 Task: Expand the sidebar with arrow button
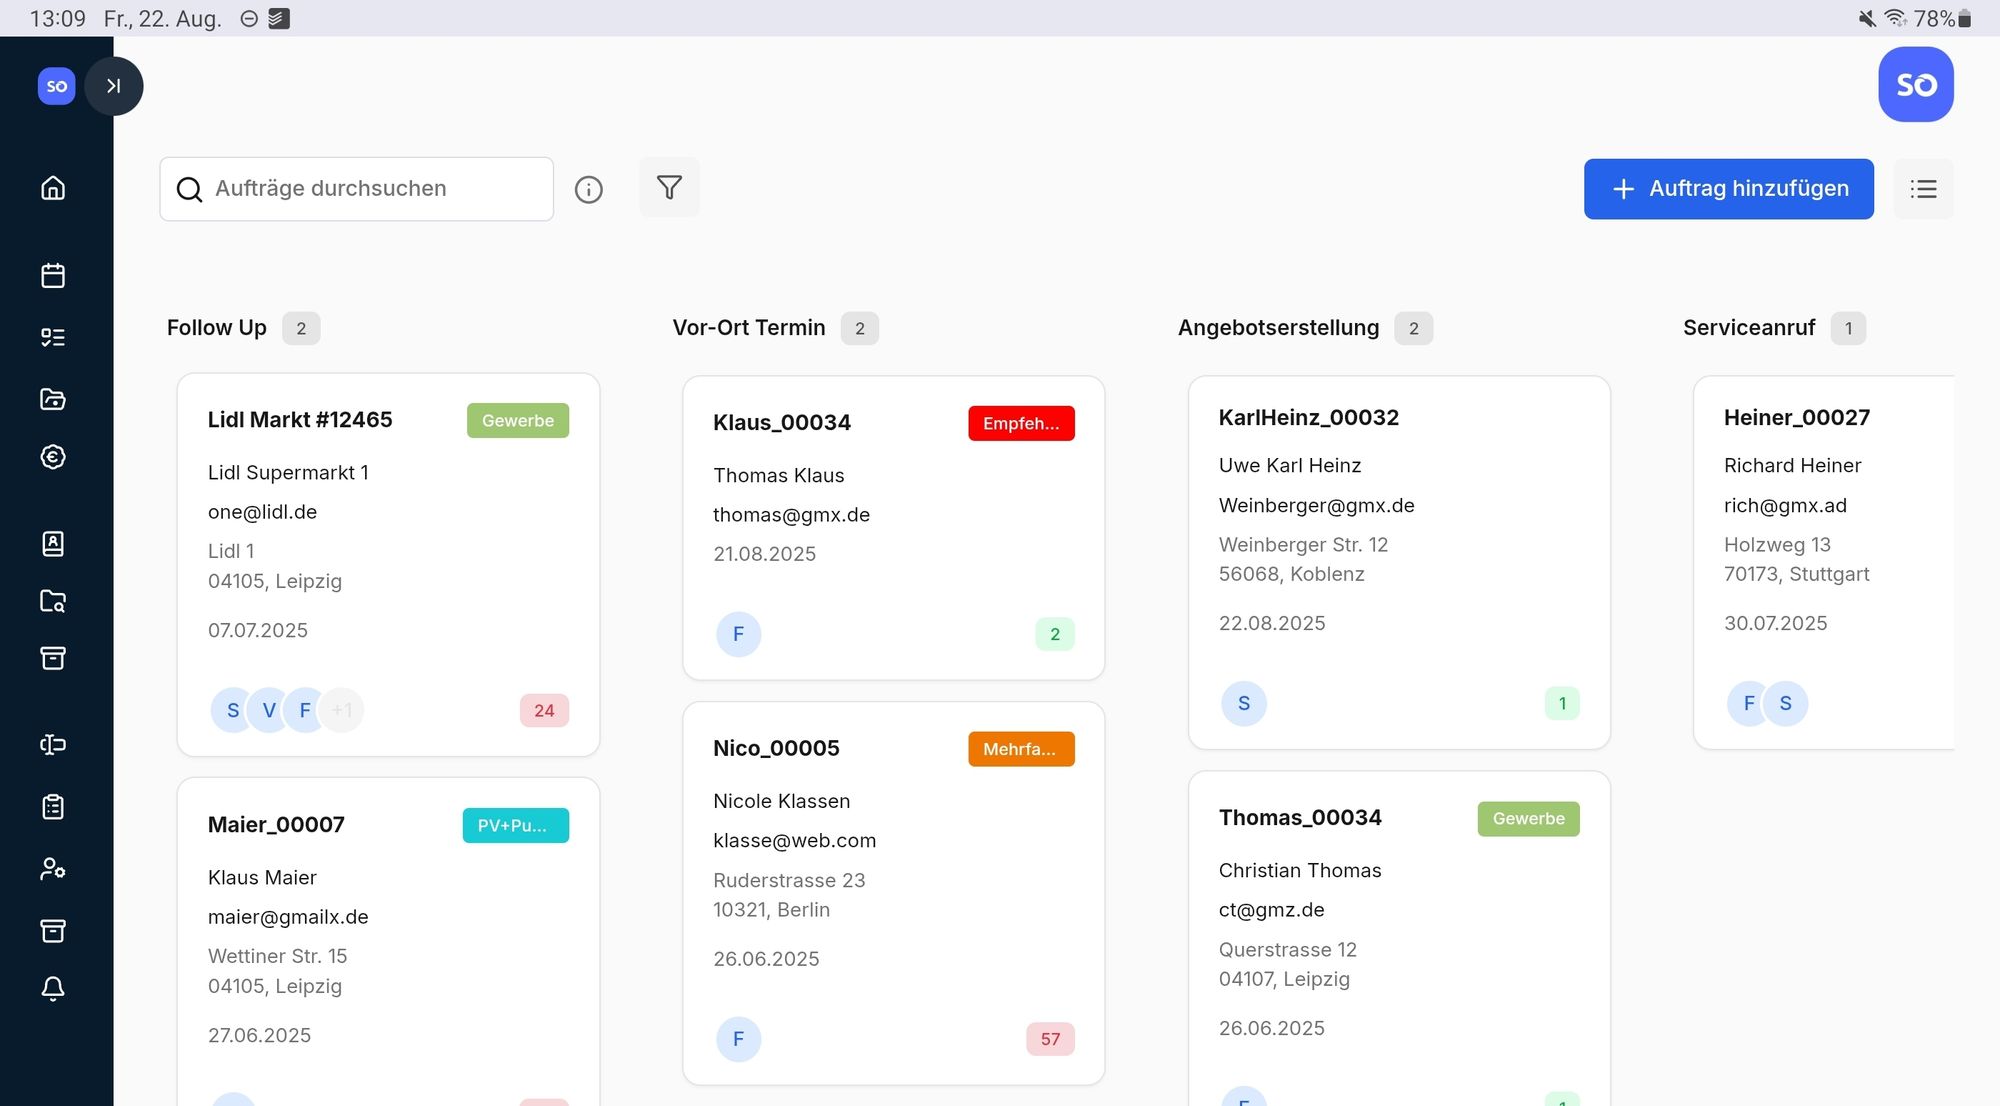click(x=114, y=86)
